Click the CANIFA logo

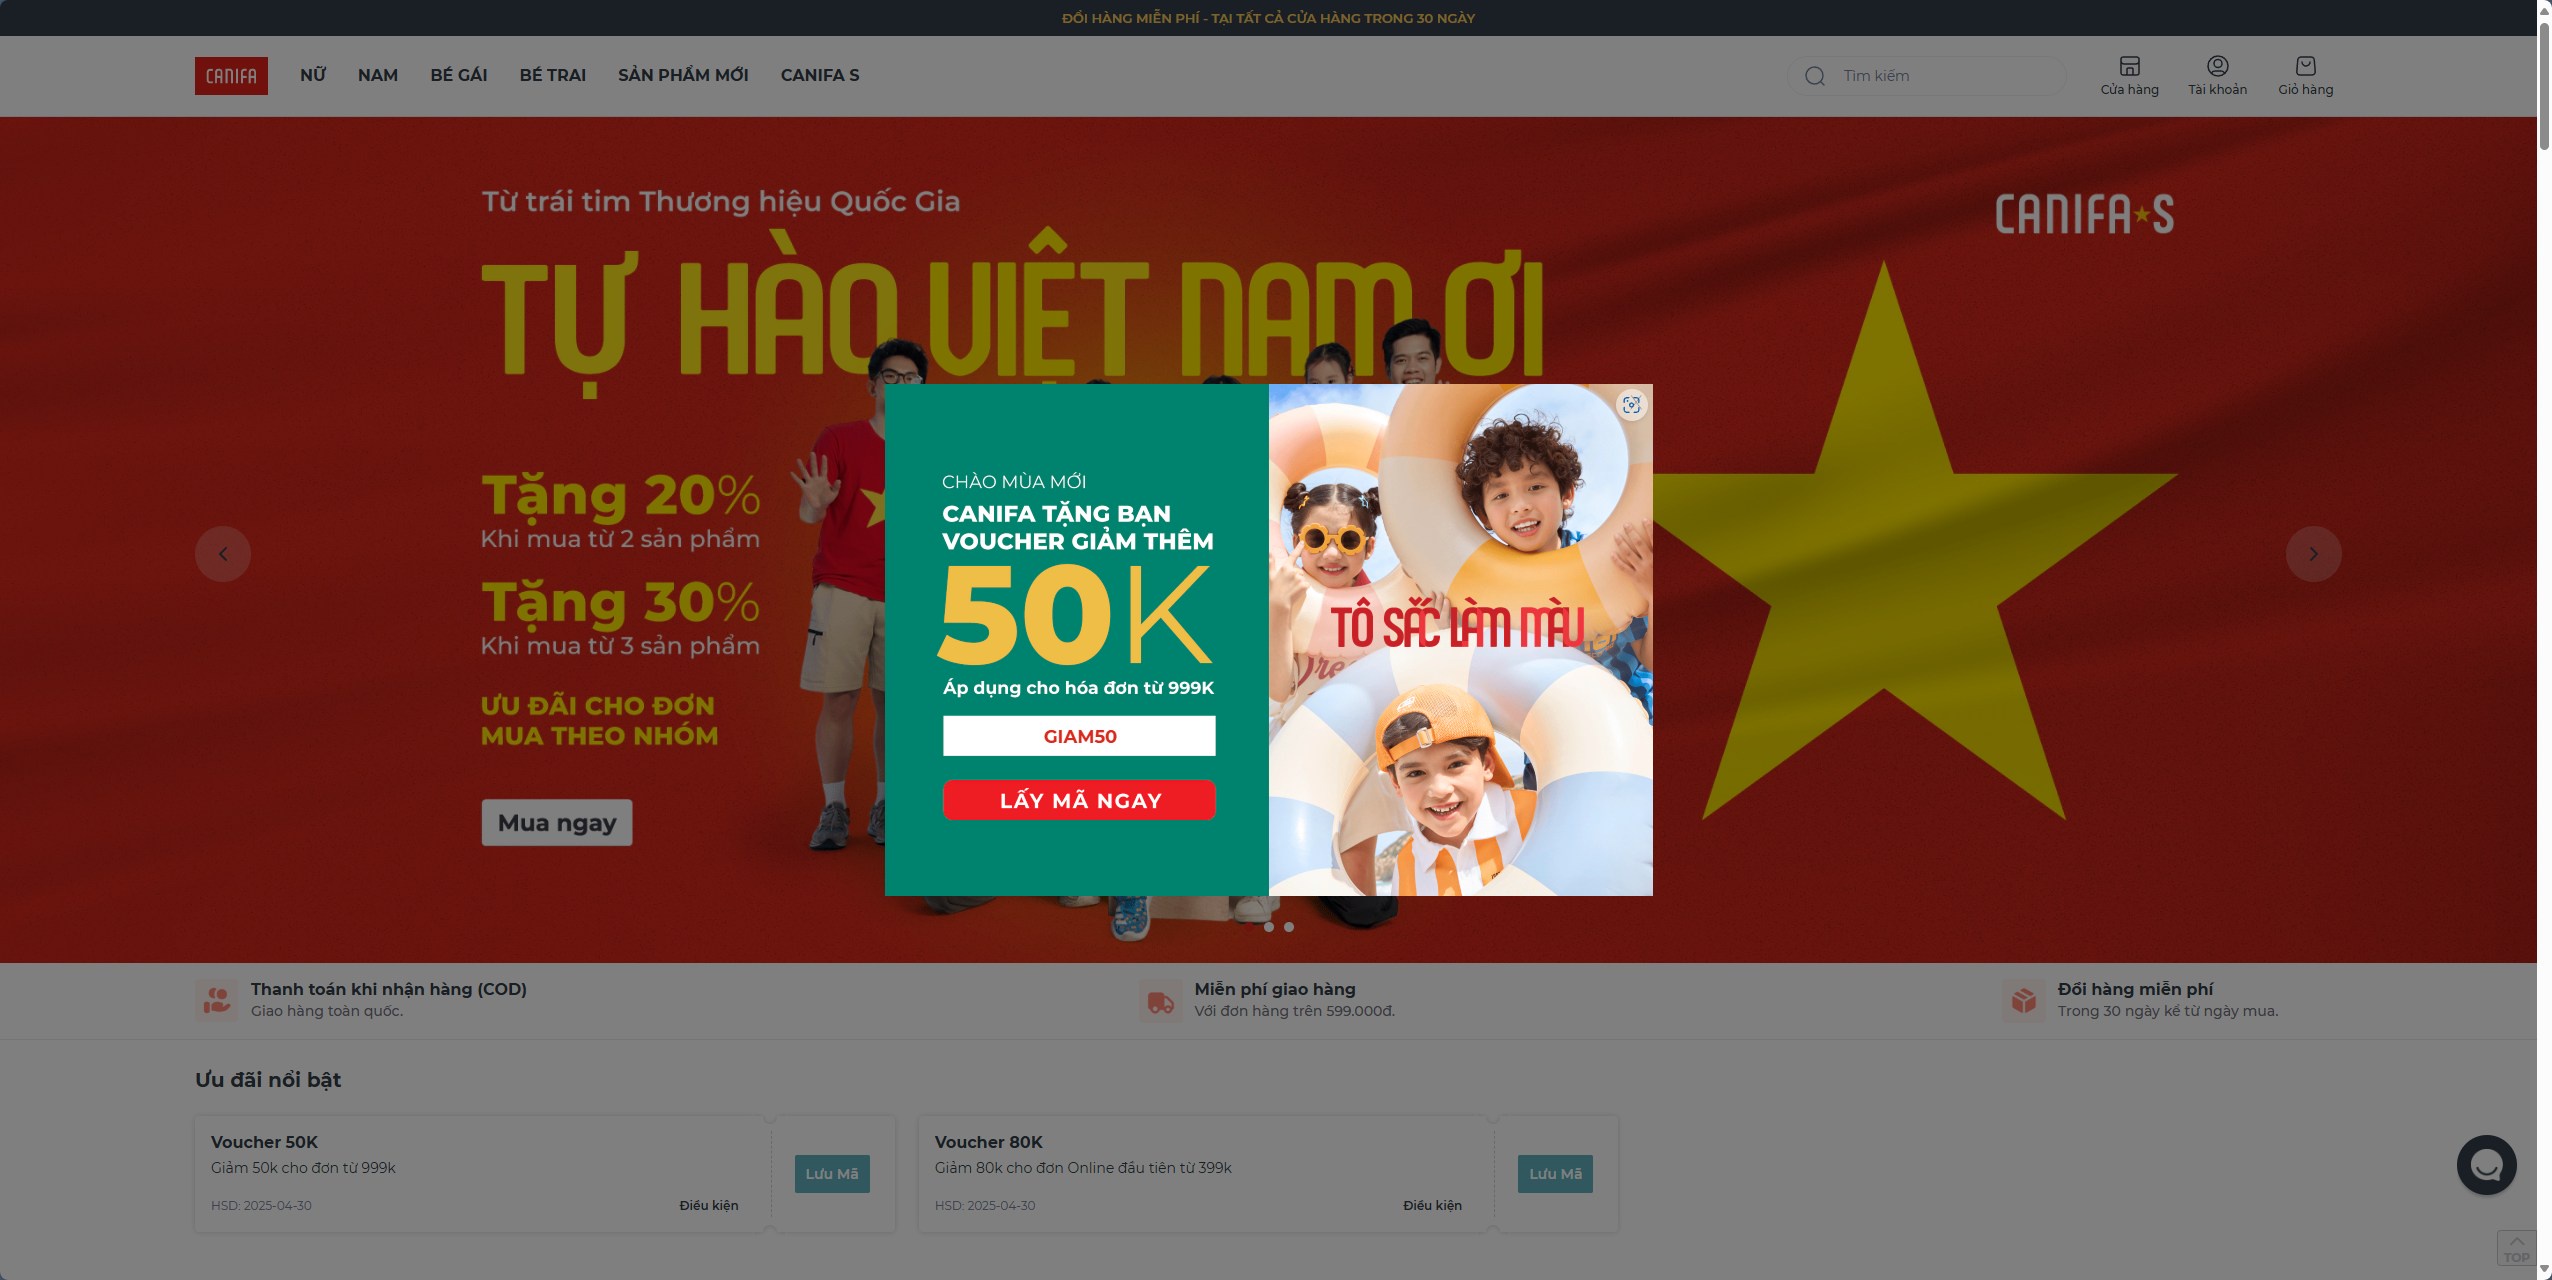(x=231, y=76)
